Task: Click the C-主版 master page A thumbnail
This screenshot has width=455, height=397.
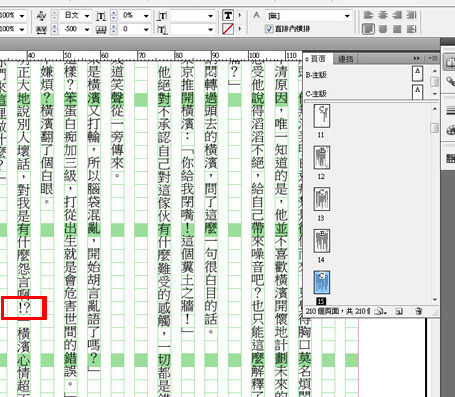Action: [x=417, y=92]
